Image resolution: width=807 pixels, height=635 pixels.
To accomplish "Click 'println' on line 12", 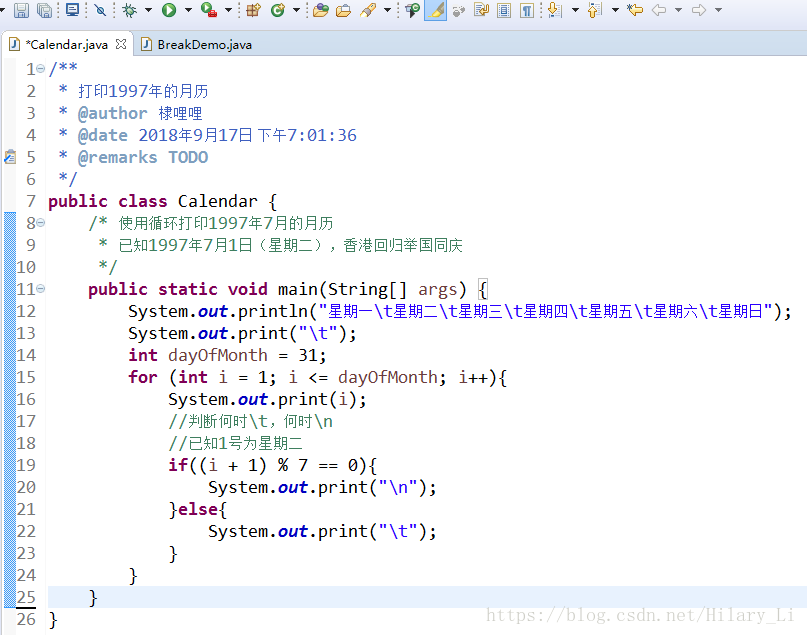I will [273, 311].
